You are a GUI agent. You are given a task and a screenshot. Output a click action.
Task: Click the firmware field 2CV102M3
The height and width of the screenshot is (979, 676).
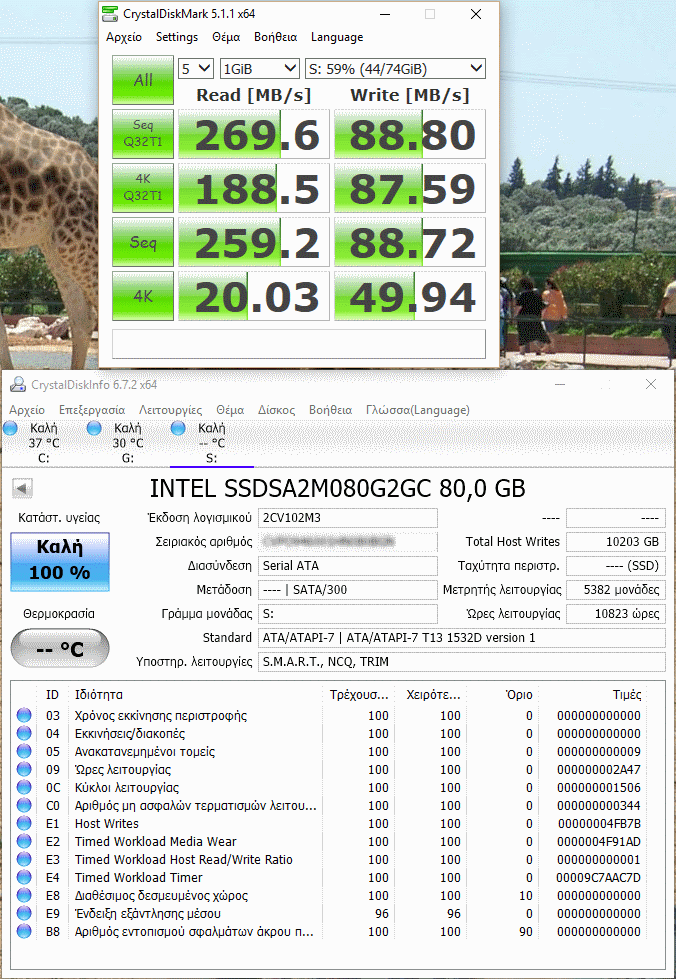(348, 518)
